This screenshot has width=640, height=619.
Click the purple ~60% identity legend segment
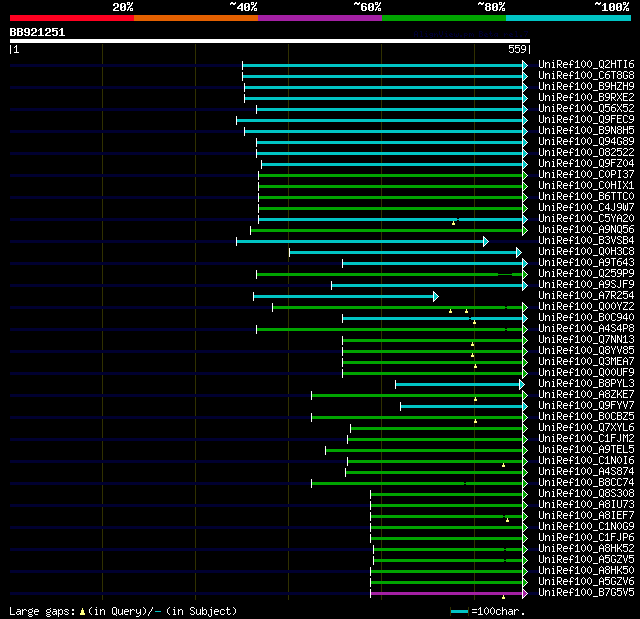pyautogui.click(x=320, y=18)
